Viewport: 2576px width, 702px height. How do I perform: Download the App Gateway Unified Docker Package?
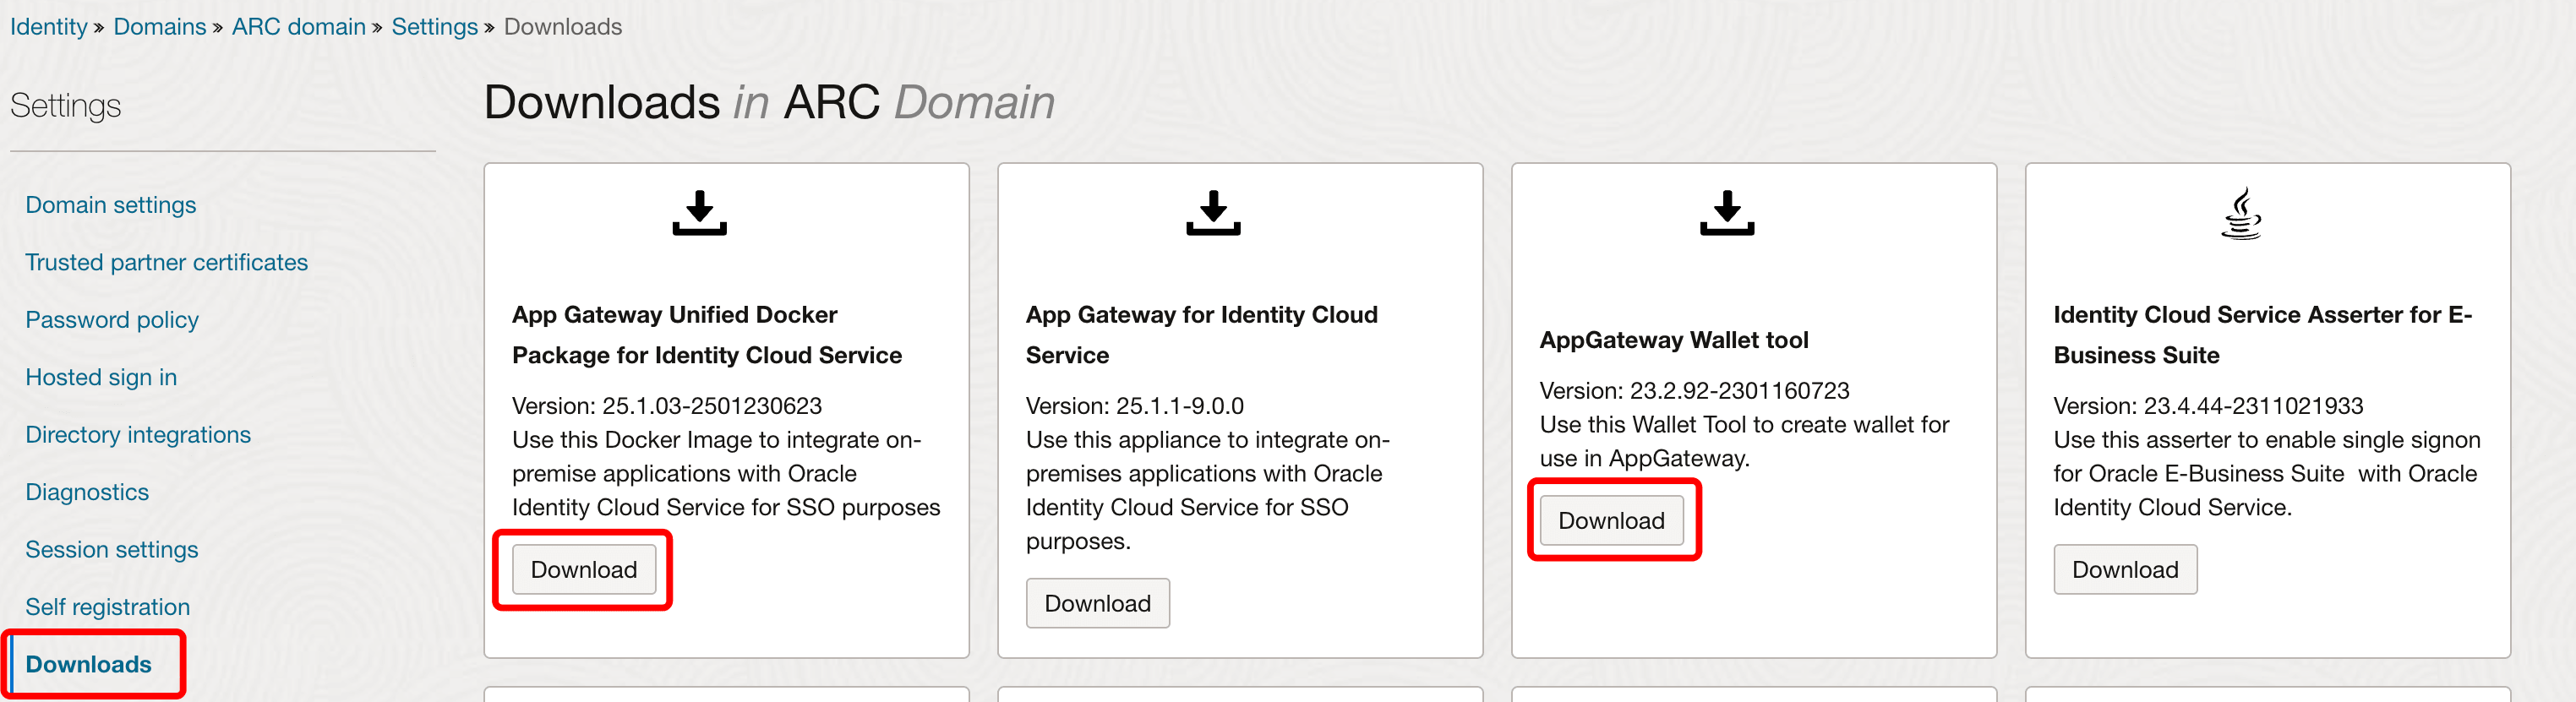pyautogui.click(x=584, y=569)
